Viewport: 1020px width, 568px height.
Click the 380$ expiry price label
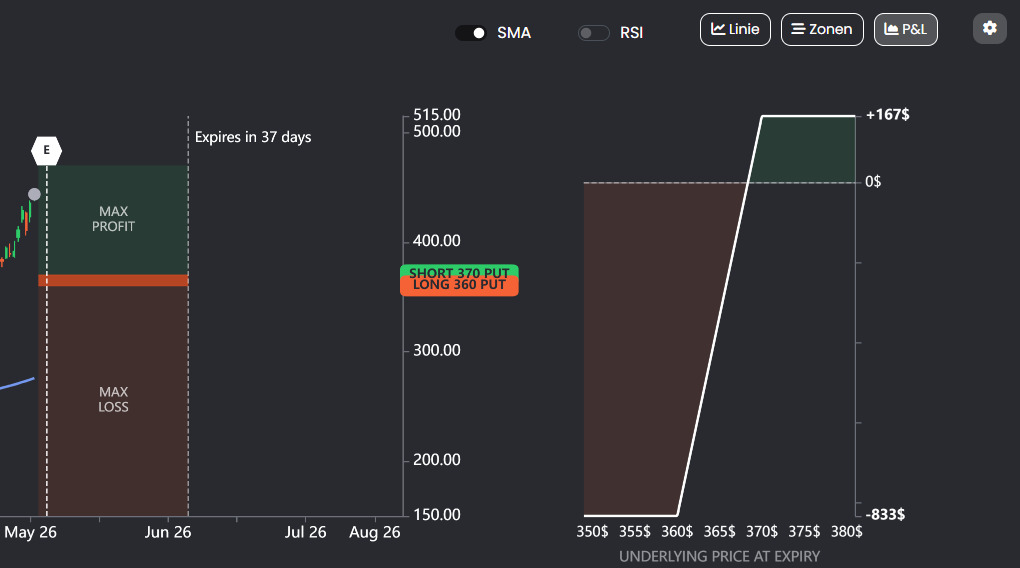point(846,532)
